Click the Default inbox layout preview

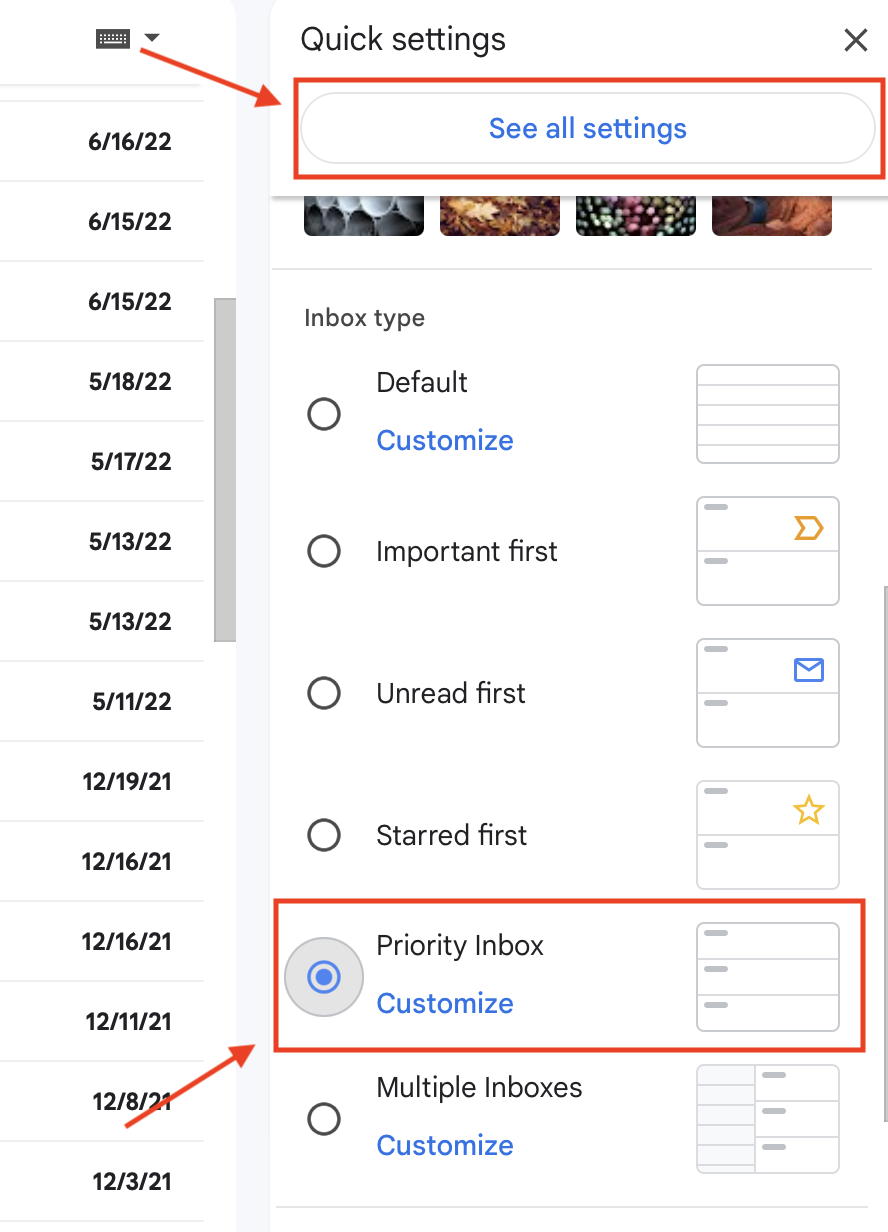[767, 414]
